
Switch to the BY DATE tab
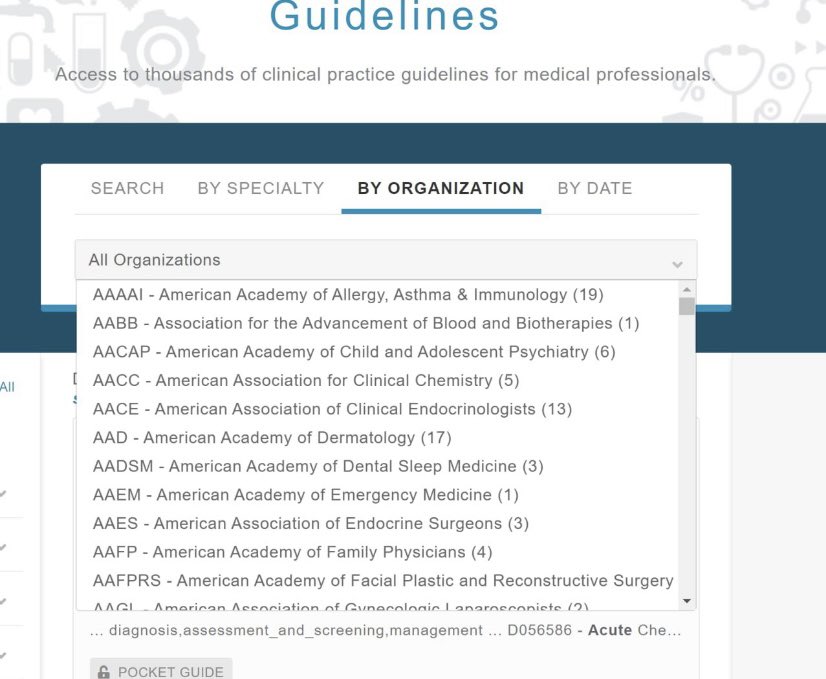click(x=595, y=189)
